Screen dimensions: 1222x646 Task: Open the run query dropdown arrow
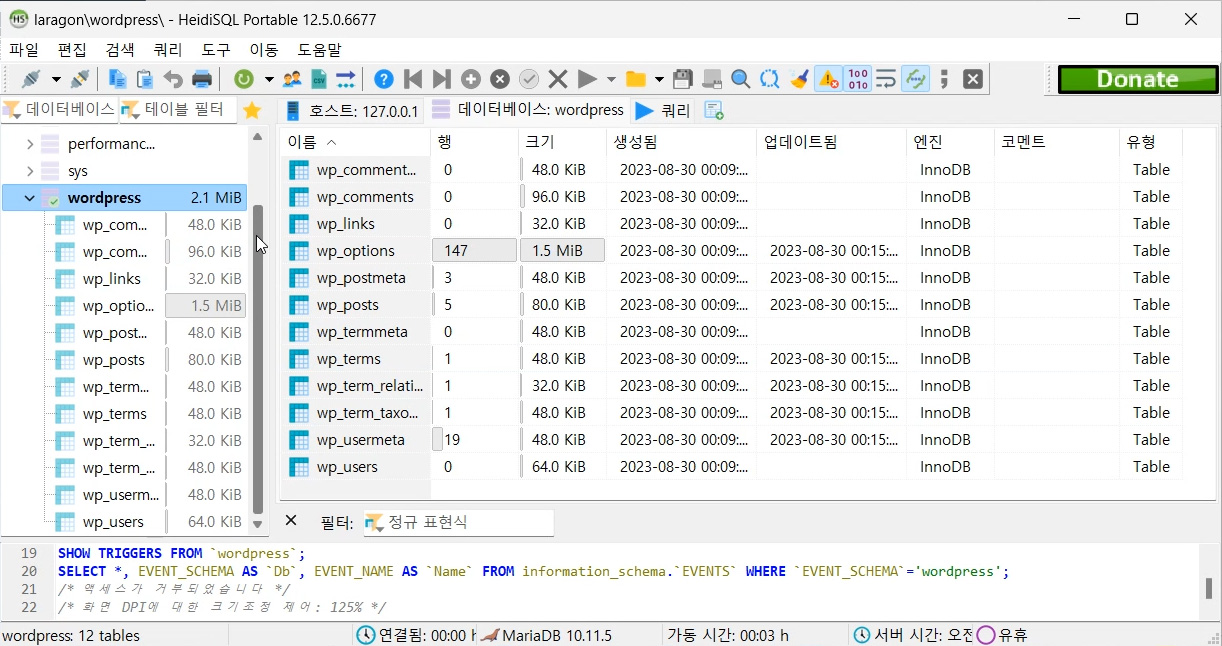click(611, 79)
